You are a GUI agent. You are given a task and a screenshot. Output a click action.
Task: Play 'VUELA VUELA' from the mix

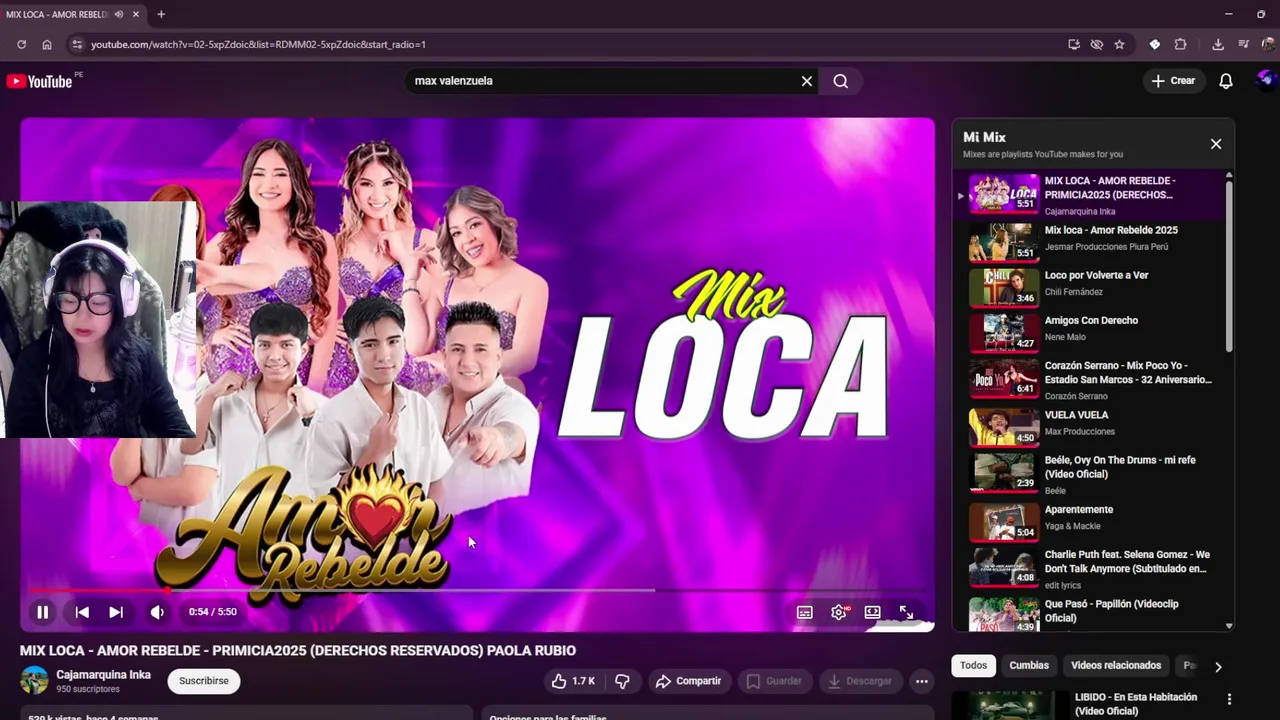click(1094, 426)
